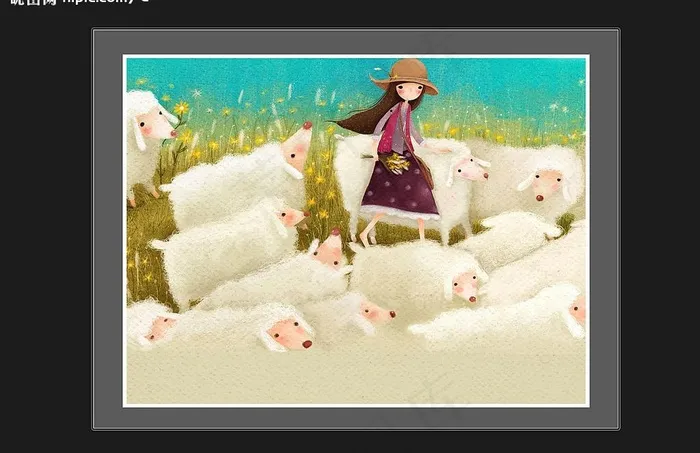Open the sheep illustration image preview
This screenshot has width=700, height=453.
coord(355,230)
